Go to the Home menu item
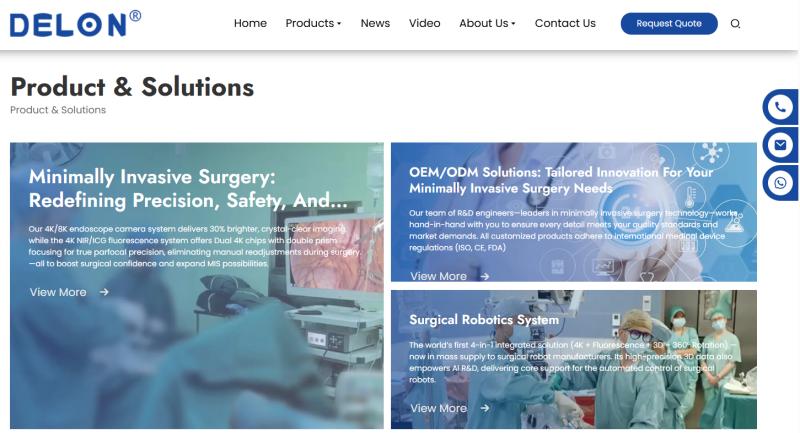The height and width of the screenshot is (433, 800). [x=250, y=23]
